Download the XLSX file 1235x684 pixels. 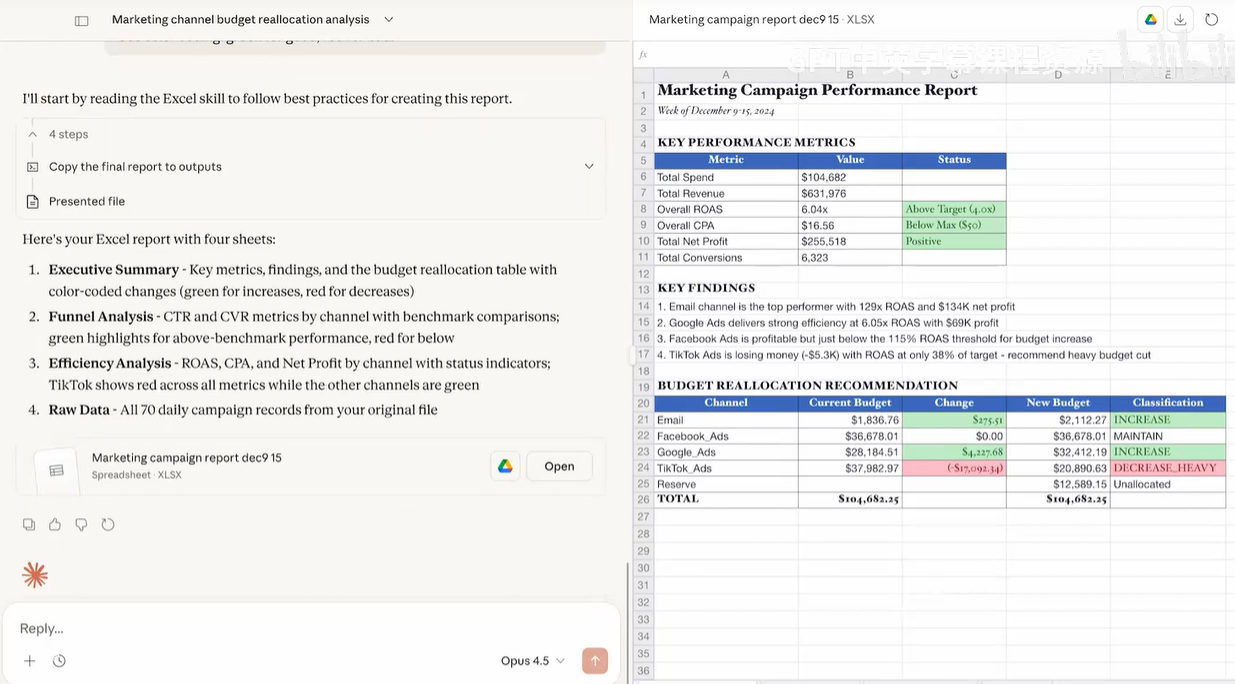click(1180, 20)
